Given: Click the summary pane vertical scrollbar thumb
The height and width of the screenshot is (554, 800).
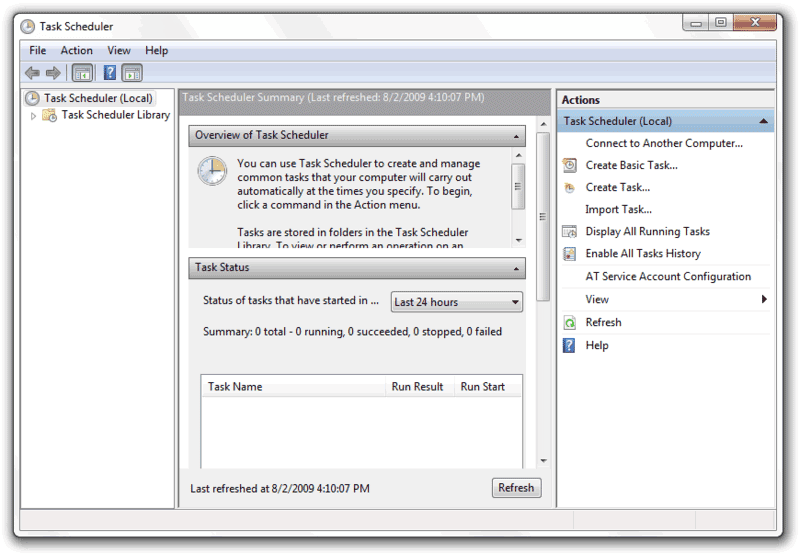Looking at the screenshot, I should [x=543, y=217].
